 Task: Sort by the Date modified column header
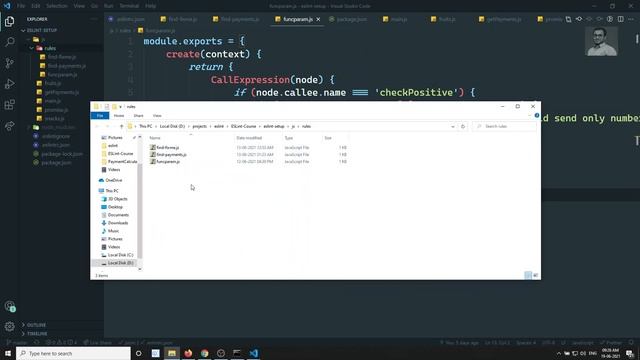(x=249, y=138)
